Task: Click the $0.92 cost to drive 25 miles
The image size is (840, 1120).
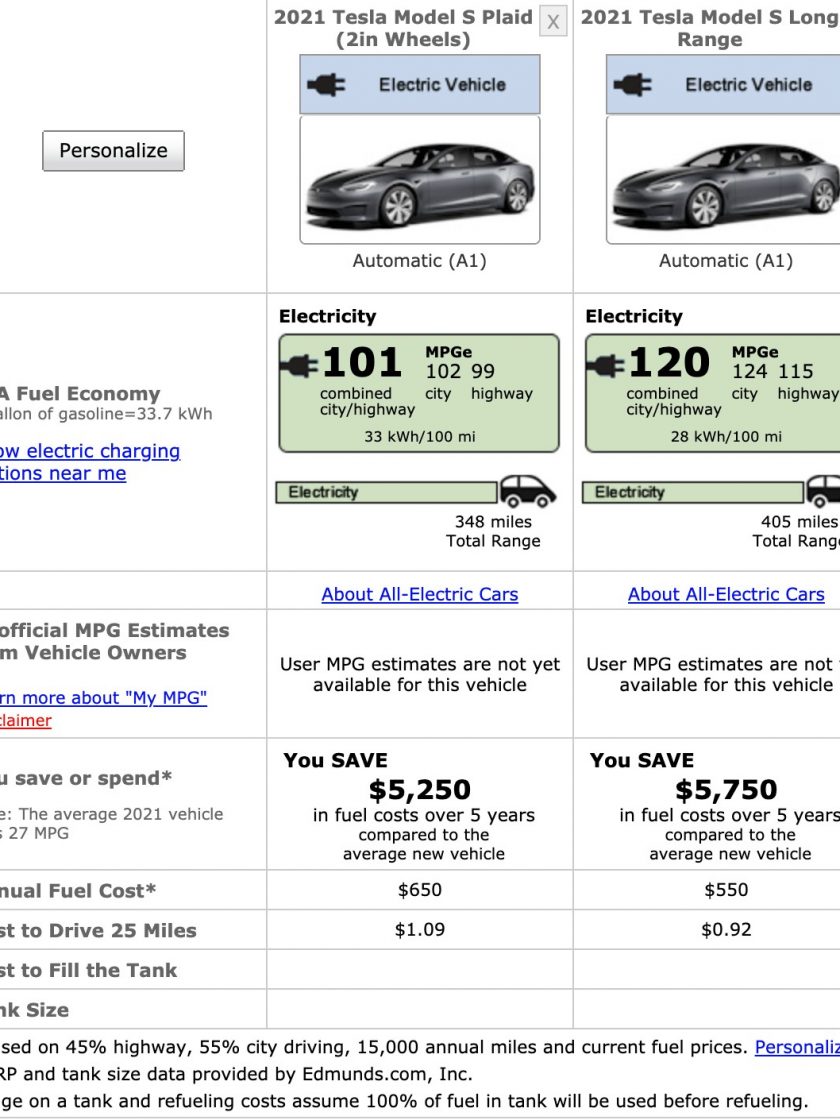Action: (726, 929)
